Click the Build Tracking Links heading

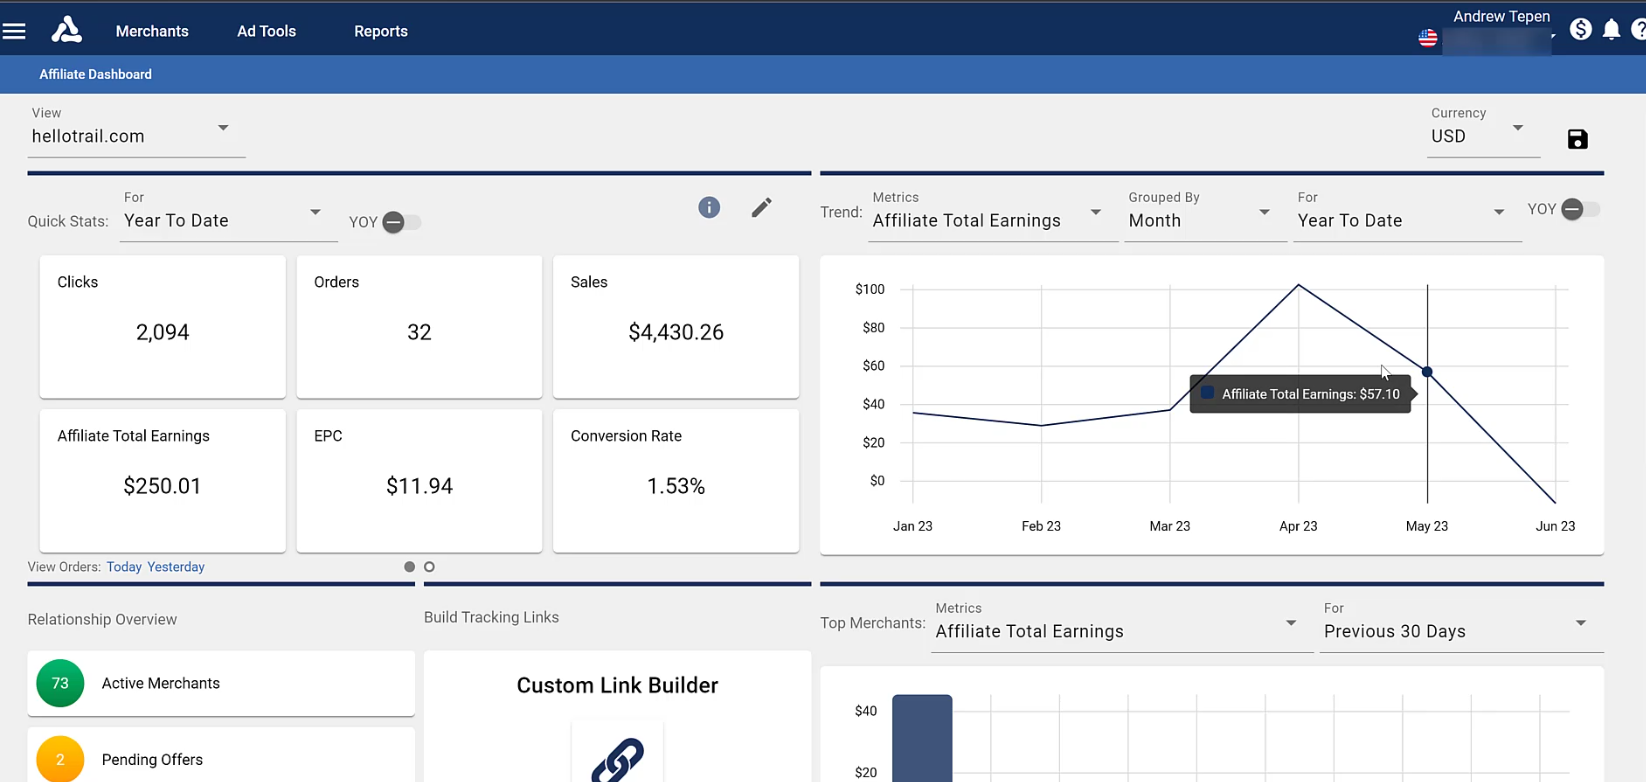click(491, 617)
